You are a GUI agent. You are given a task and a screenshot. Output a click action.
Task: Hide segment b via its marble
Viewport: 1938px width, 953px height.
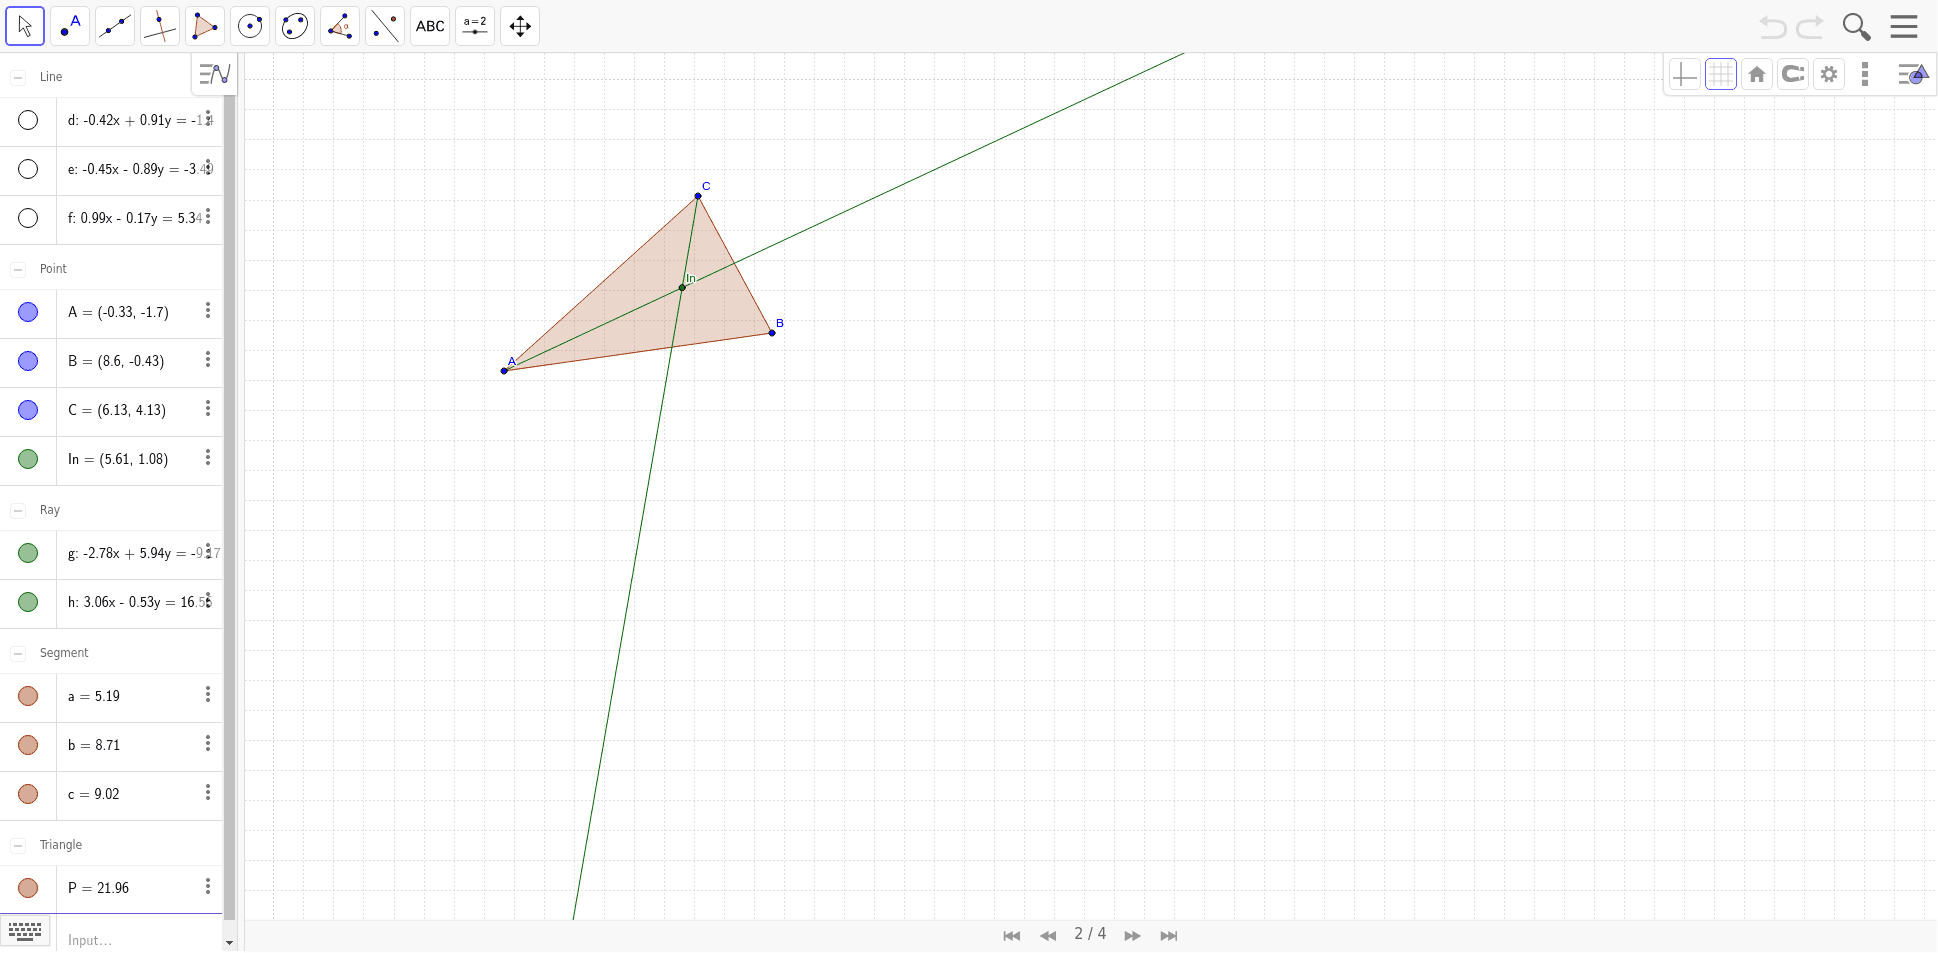(28, 745)
